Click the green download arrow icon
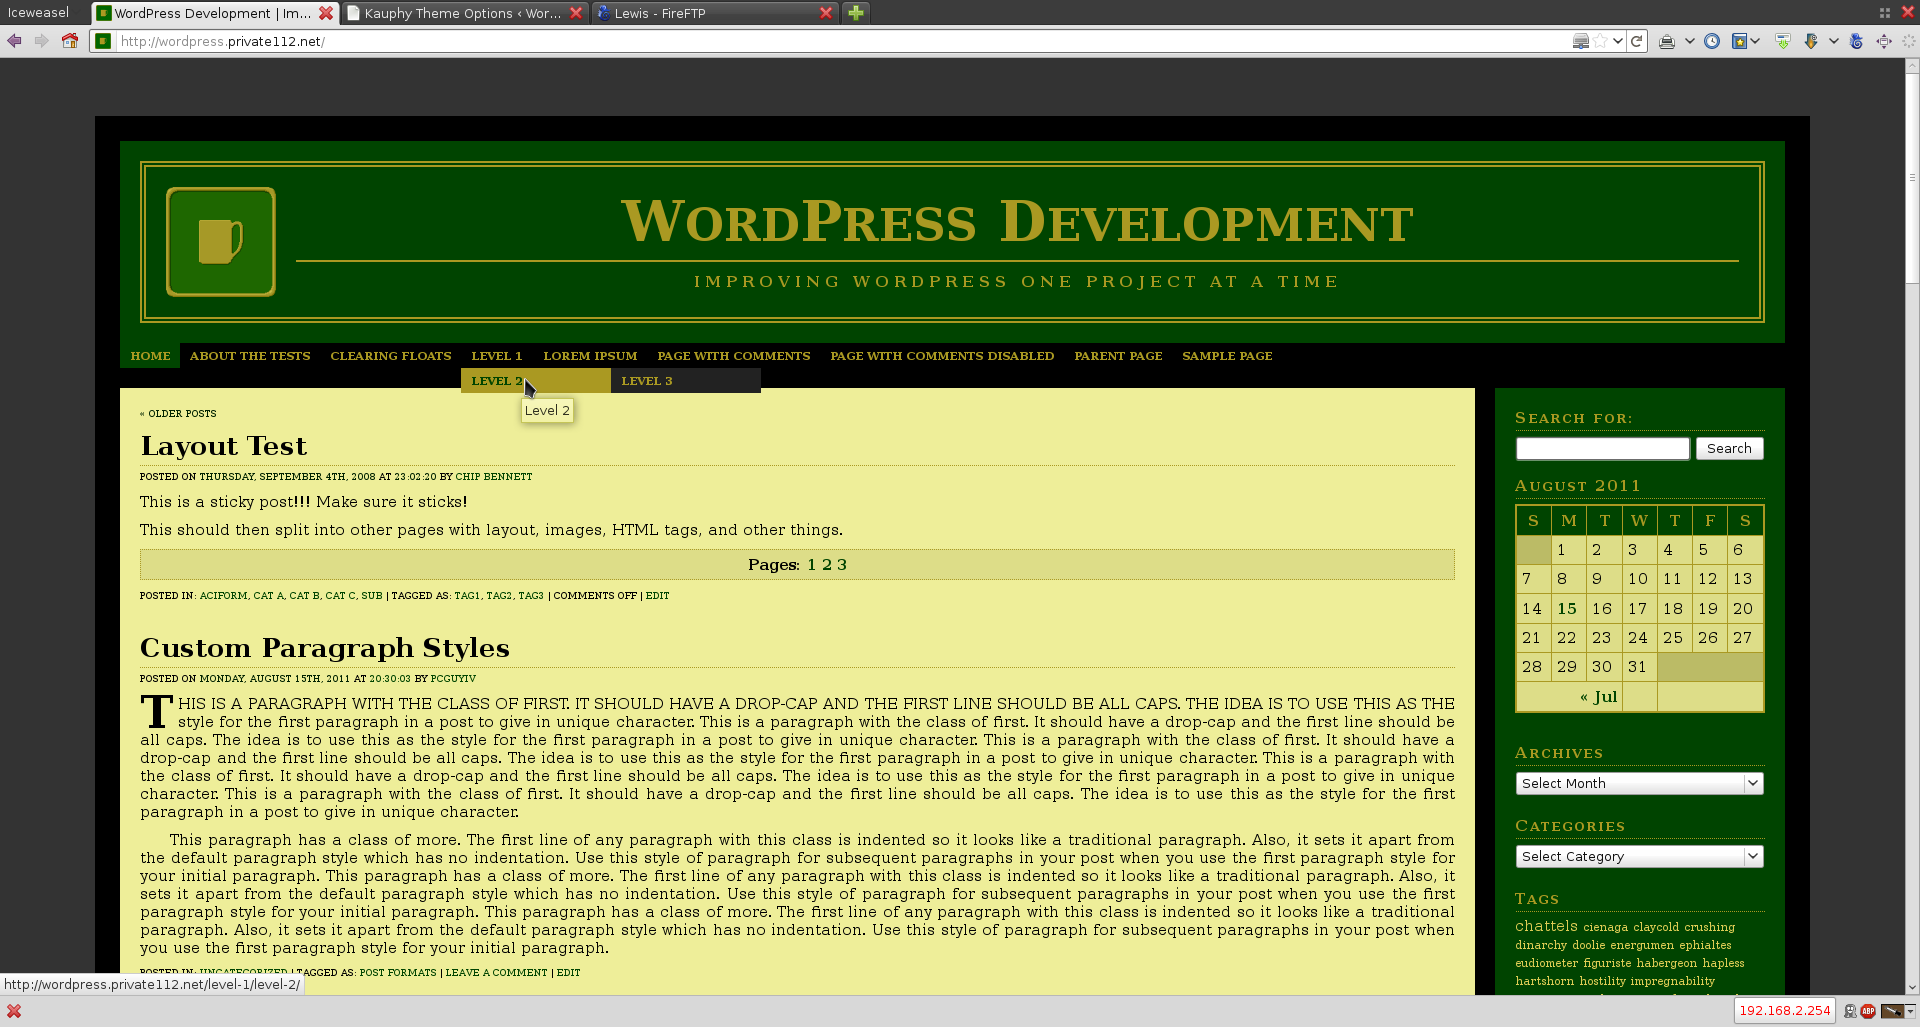Viewport: 1920px width, 1027px height. [1783, 41]
